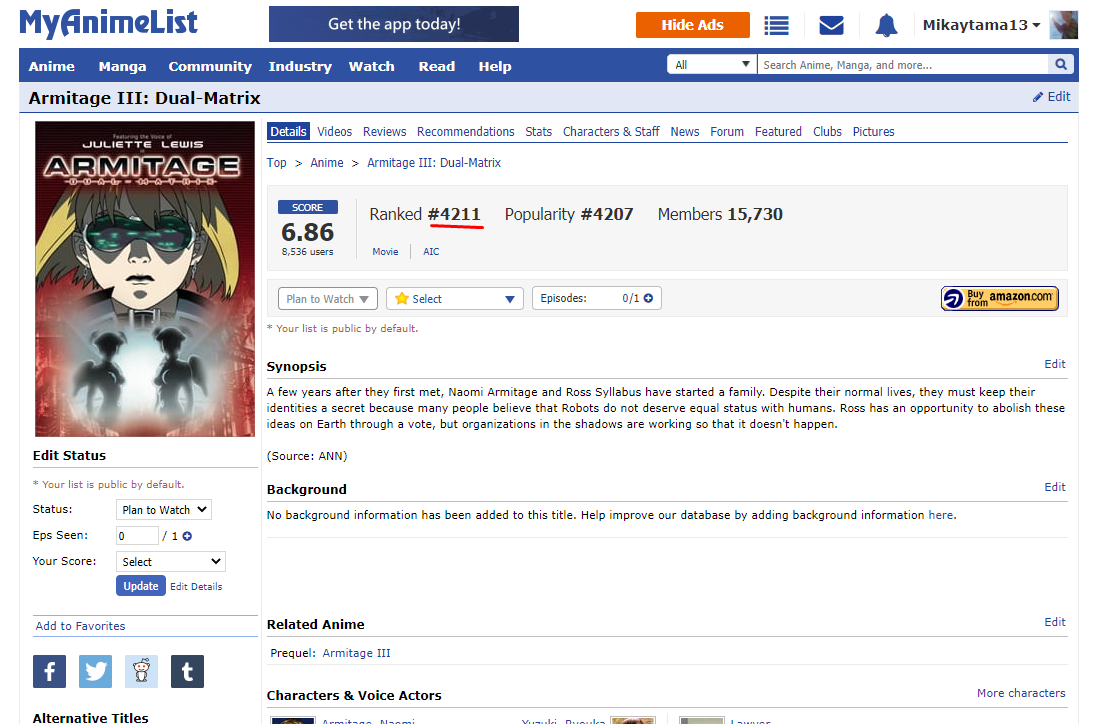Open the Community menu

click(x=210, y=66)
